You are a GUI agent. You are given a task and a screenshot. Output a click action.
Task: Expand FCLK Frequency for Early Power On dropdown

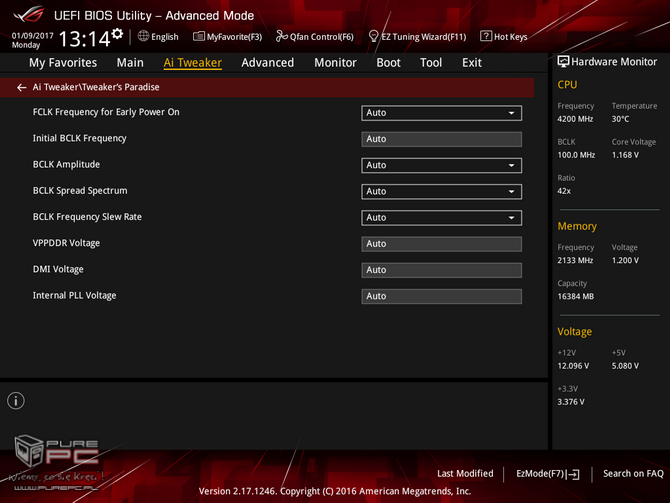click(x=441, y=113)
